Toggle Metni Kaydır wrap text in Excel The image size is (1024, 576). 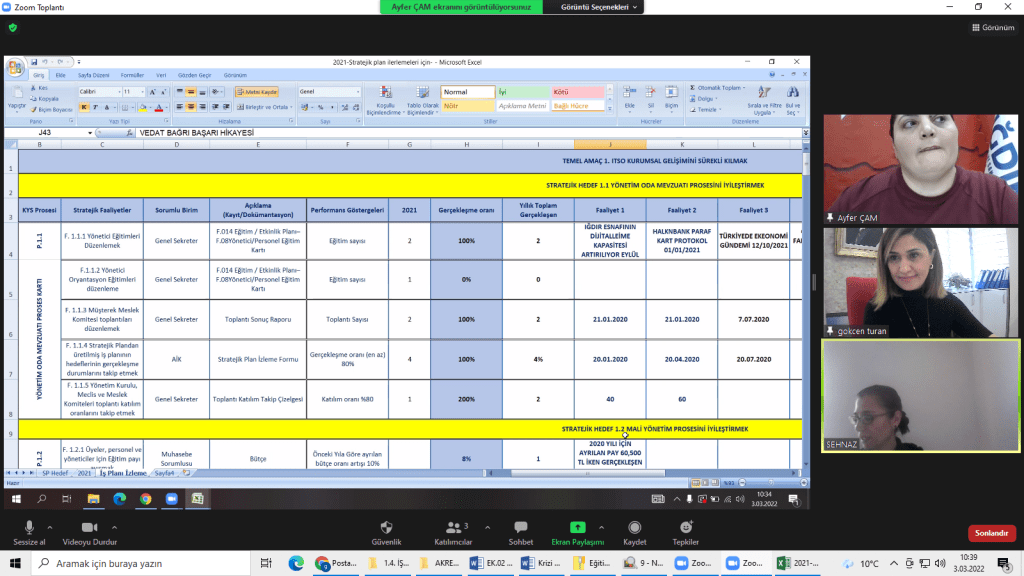[x=256, y=91]
